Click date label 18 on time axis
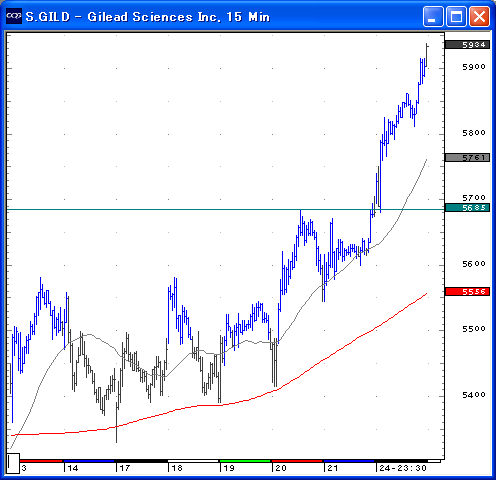This screenshot has width=496, height=480. pyautogui.click(x=177, y=468)
